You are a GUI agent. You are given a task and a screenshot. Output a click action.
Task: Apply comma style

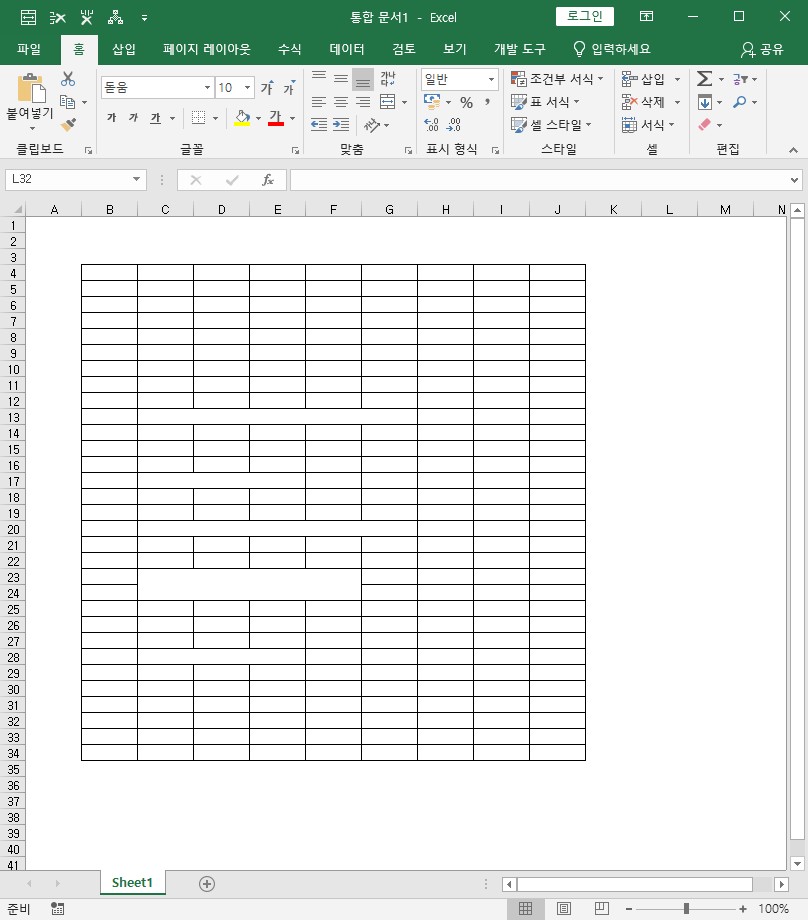pyautogui.click(x=487, y=102)
